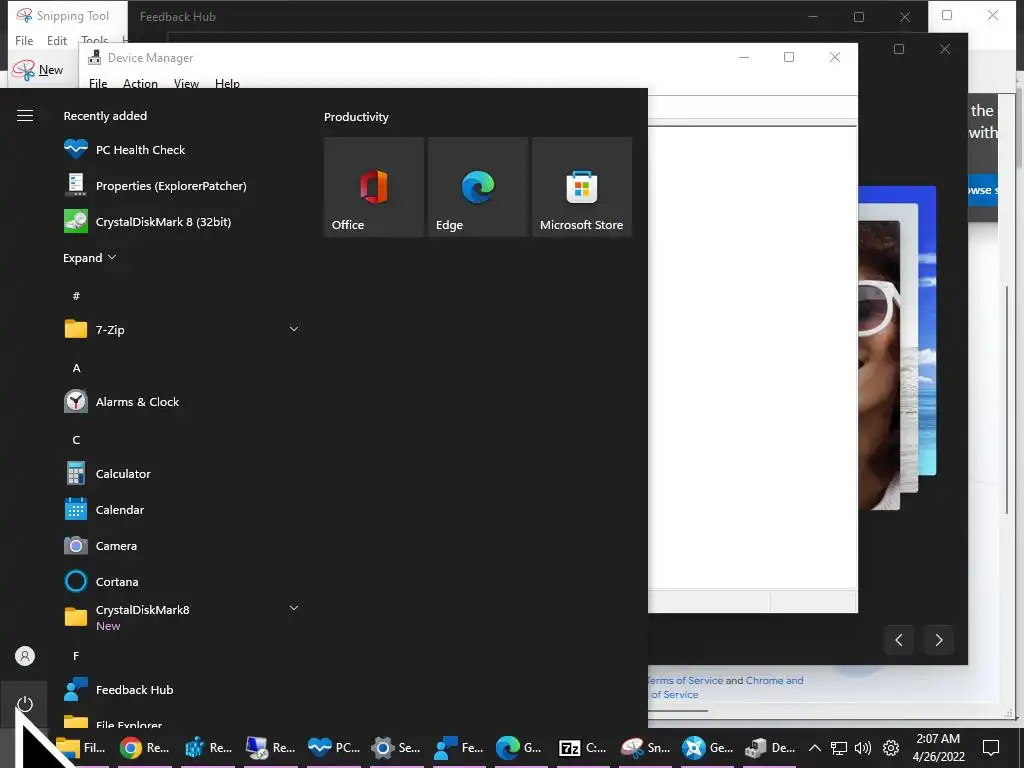Click the 'Recently added' heading
Viewport: 1024px width, 768px height.
pos(105,116)
